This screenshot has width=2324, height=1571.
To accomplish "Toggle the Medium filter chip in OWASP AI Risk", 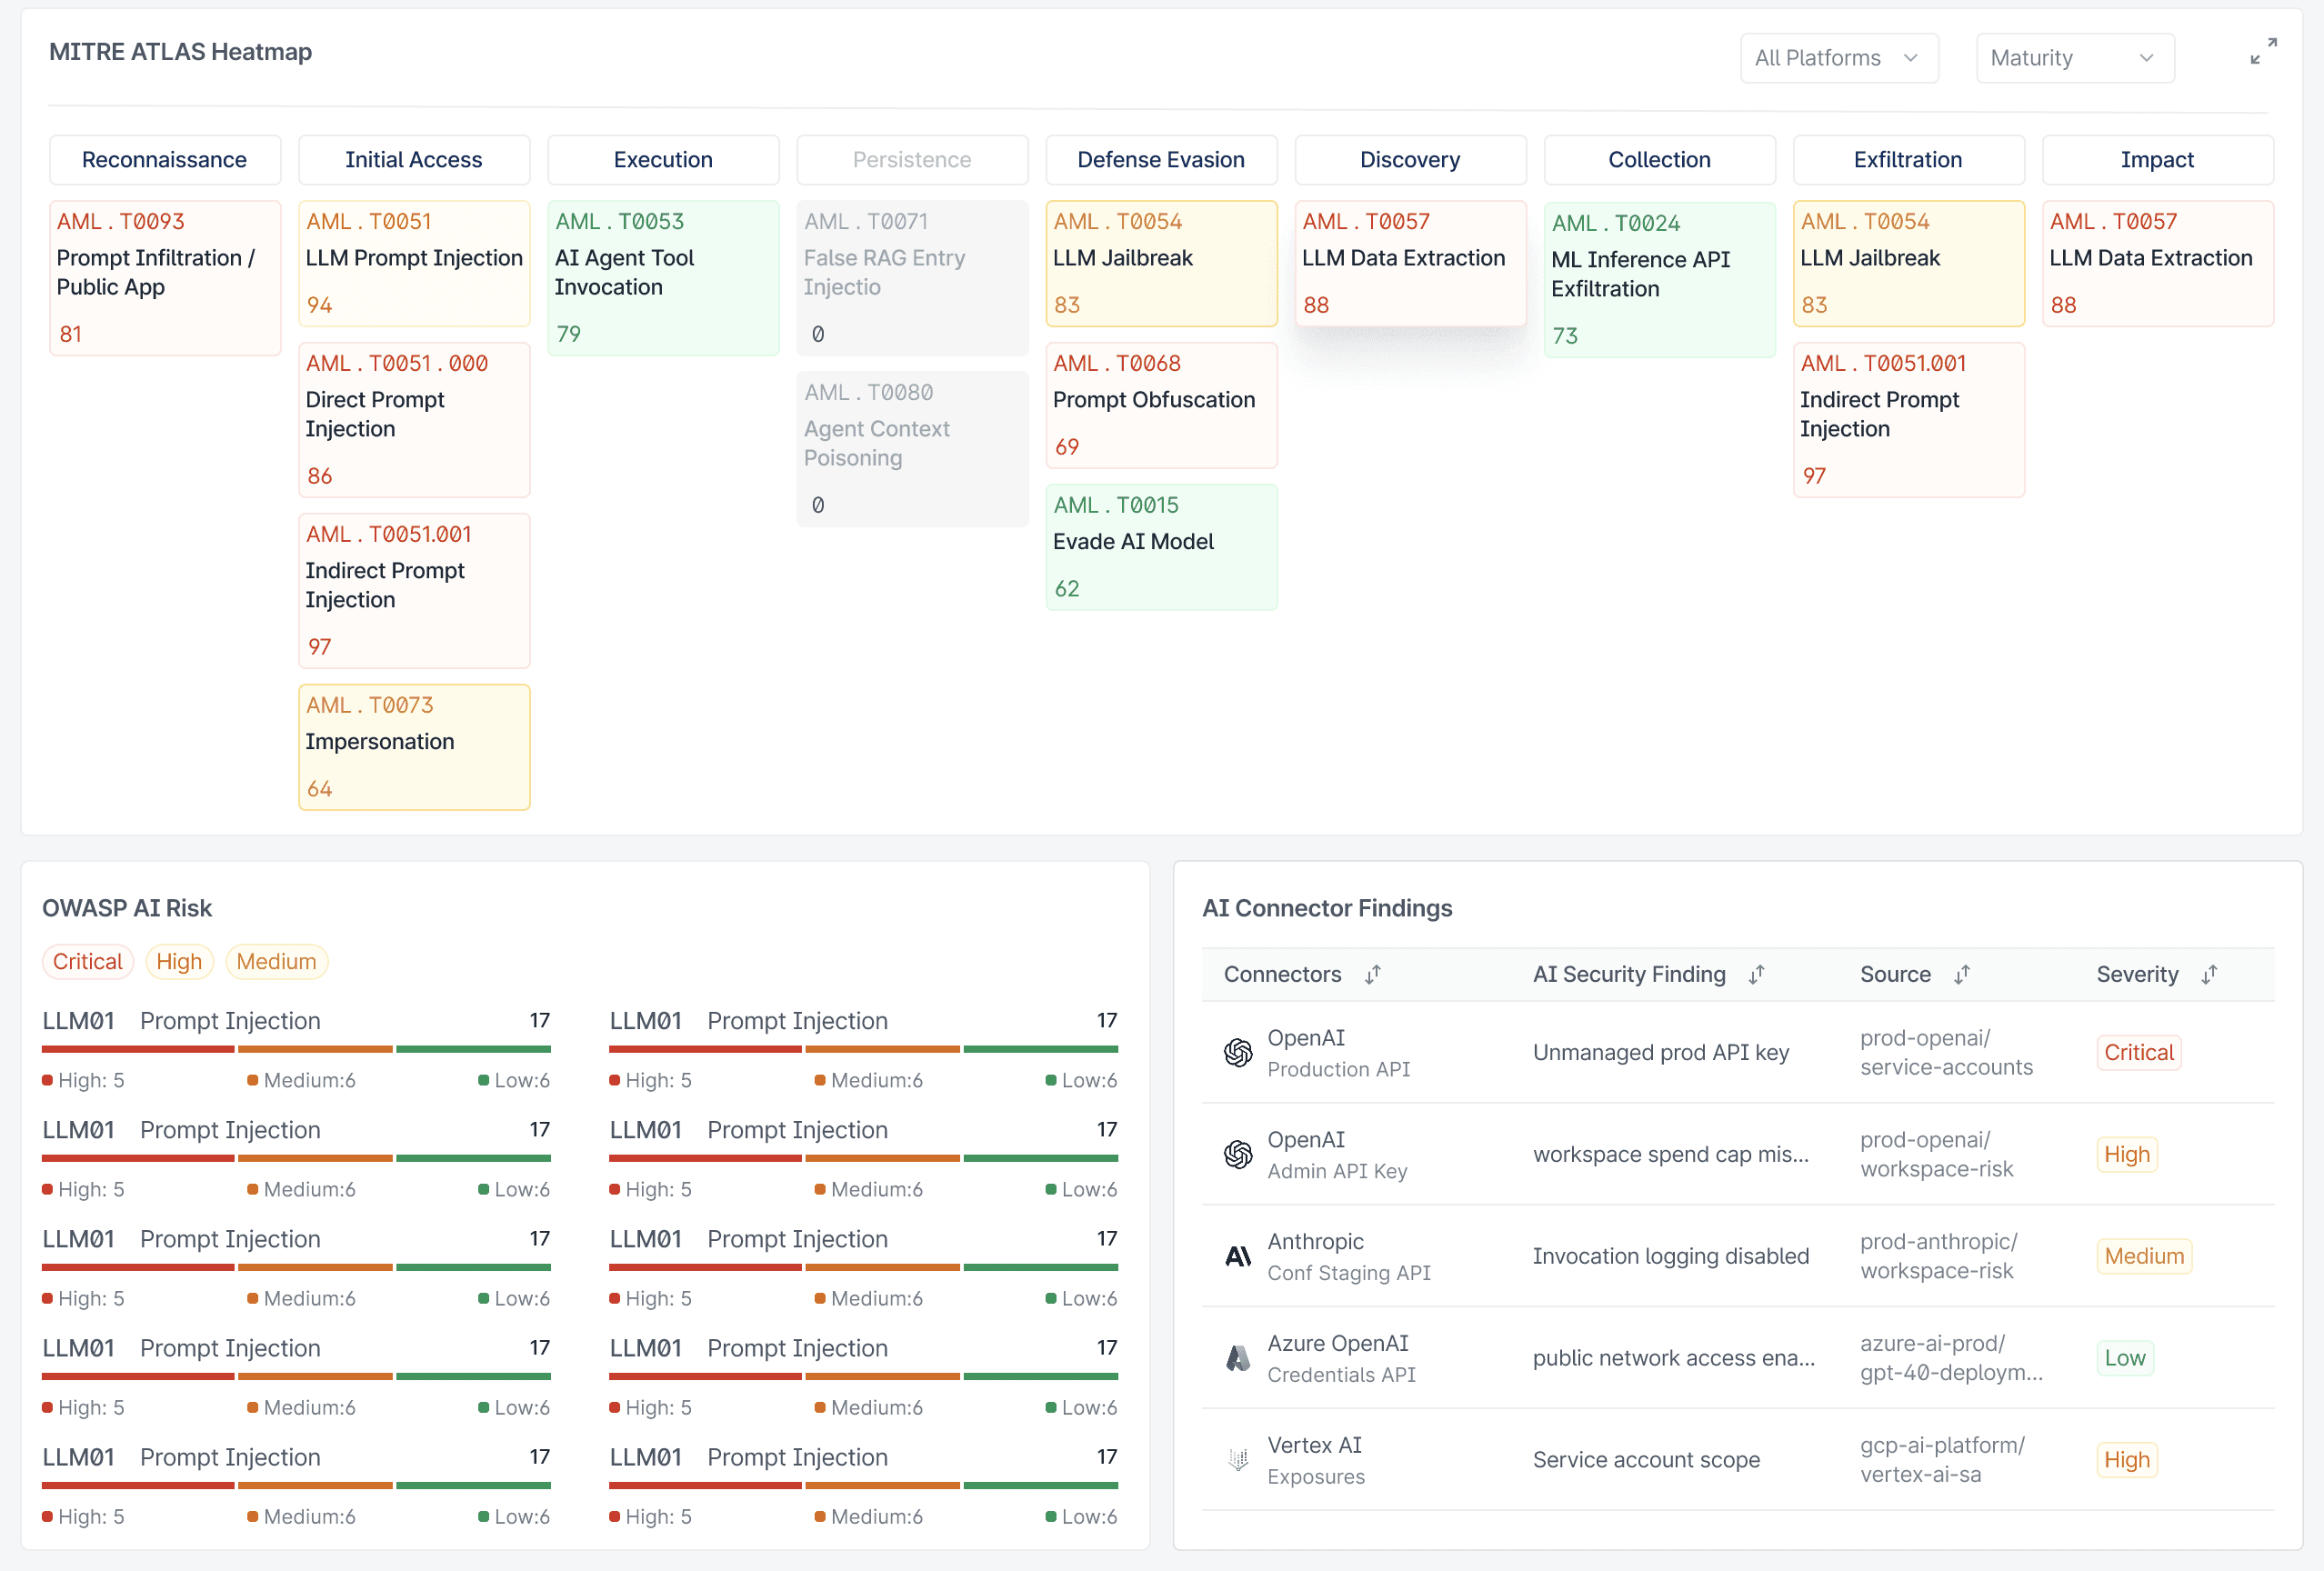I will pyautogui.click(x=277, y=962).
